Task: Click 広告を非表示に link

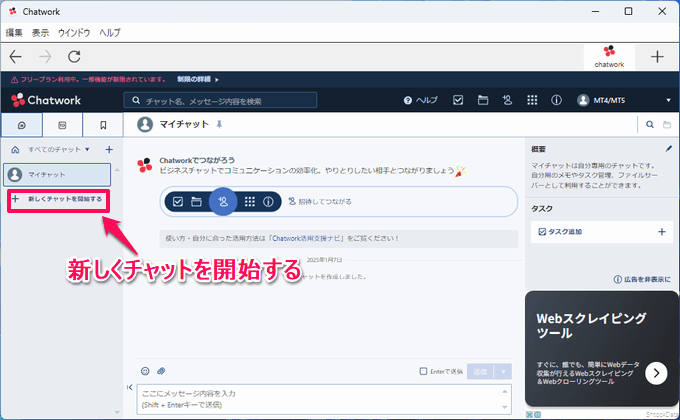Action: [x=642, y=279]
